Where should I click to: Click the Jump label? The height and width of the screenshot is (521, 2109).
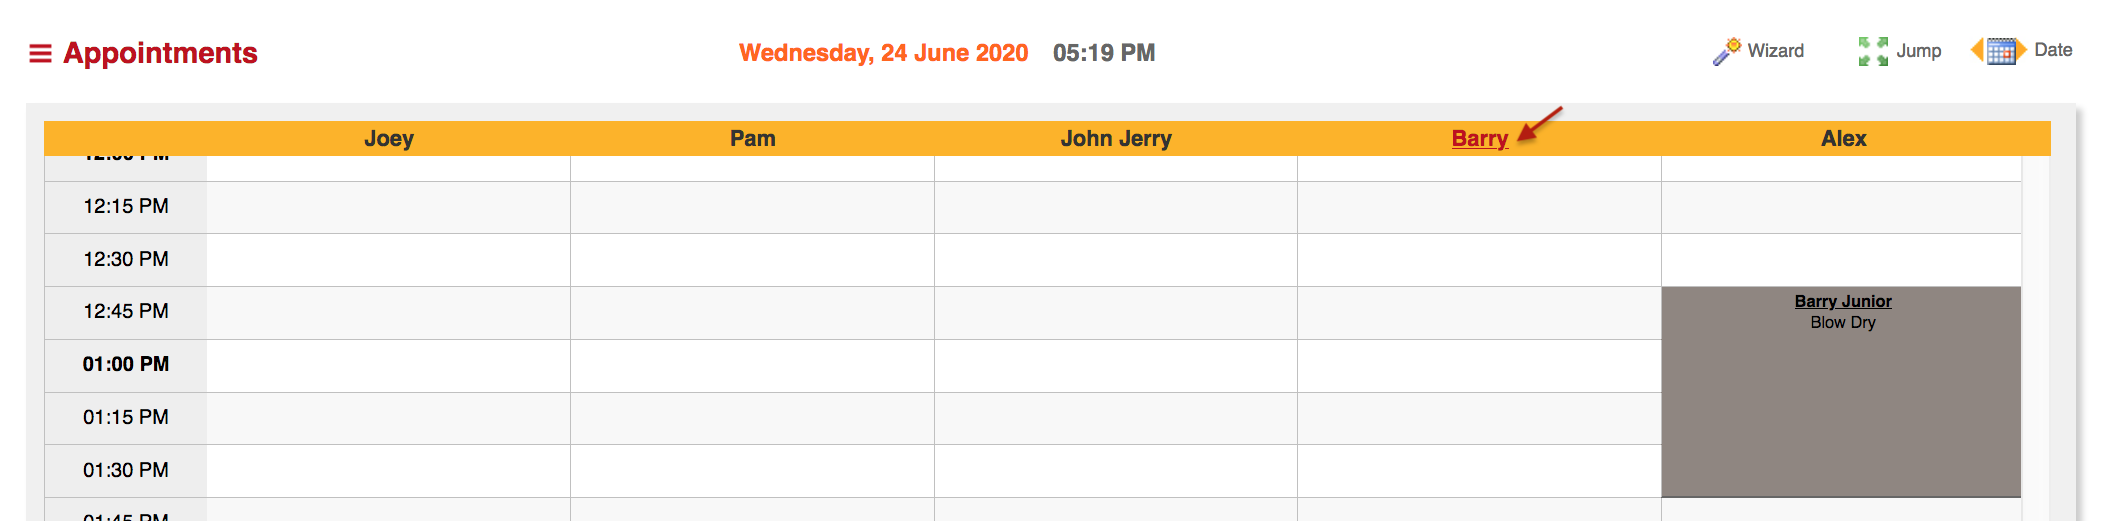1919,51
